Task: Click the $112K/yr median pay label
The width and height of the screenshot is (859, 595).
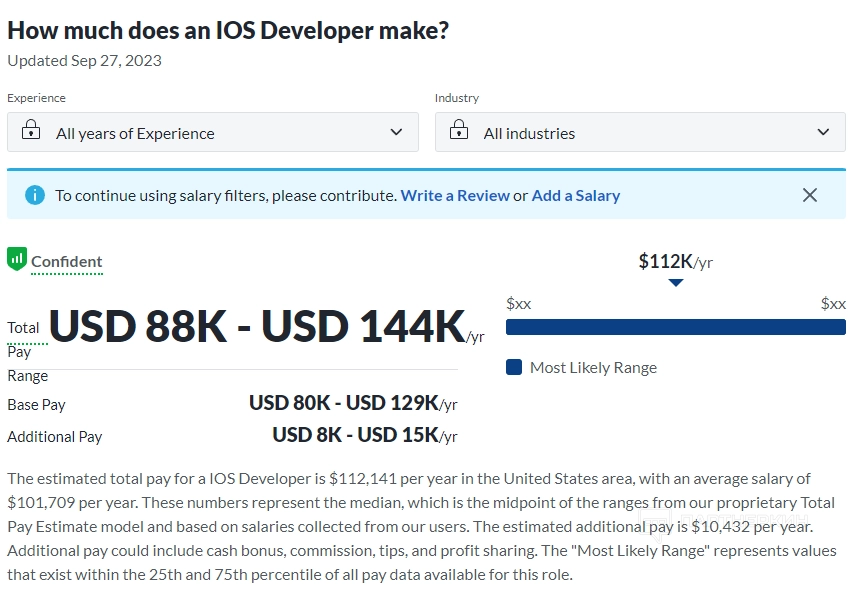Action: [676, 262]
